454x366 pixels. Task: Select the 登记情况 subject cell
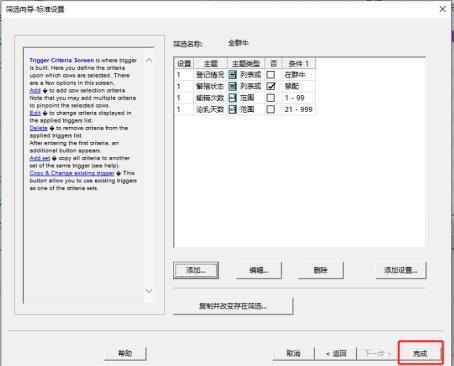click(x=210, y=75)
